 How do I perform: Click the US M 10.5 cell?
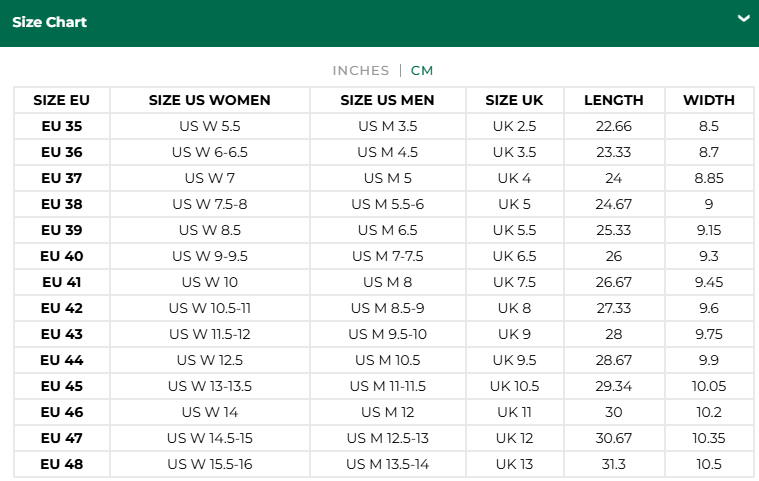click(388, 360)
